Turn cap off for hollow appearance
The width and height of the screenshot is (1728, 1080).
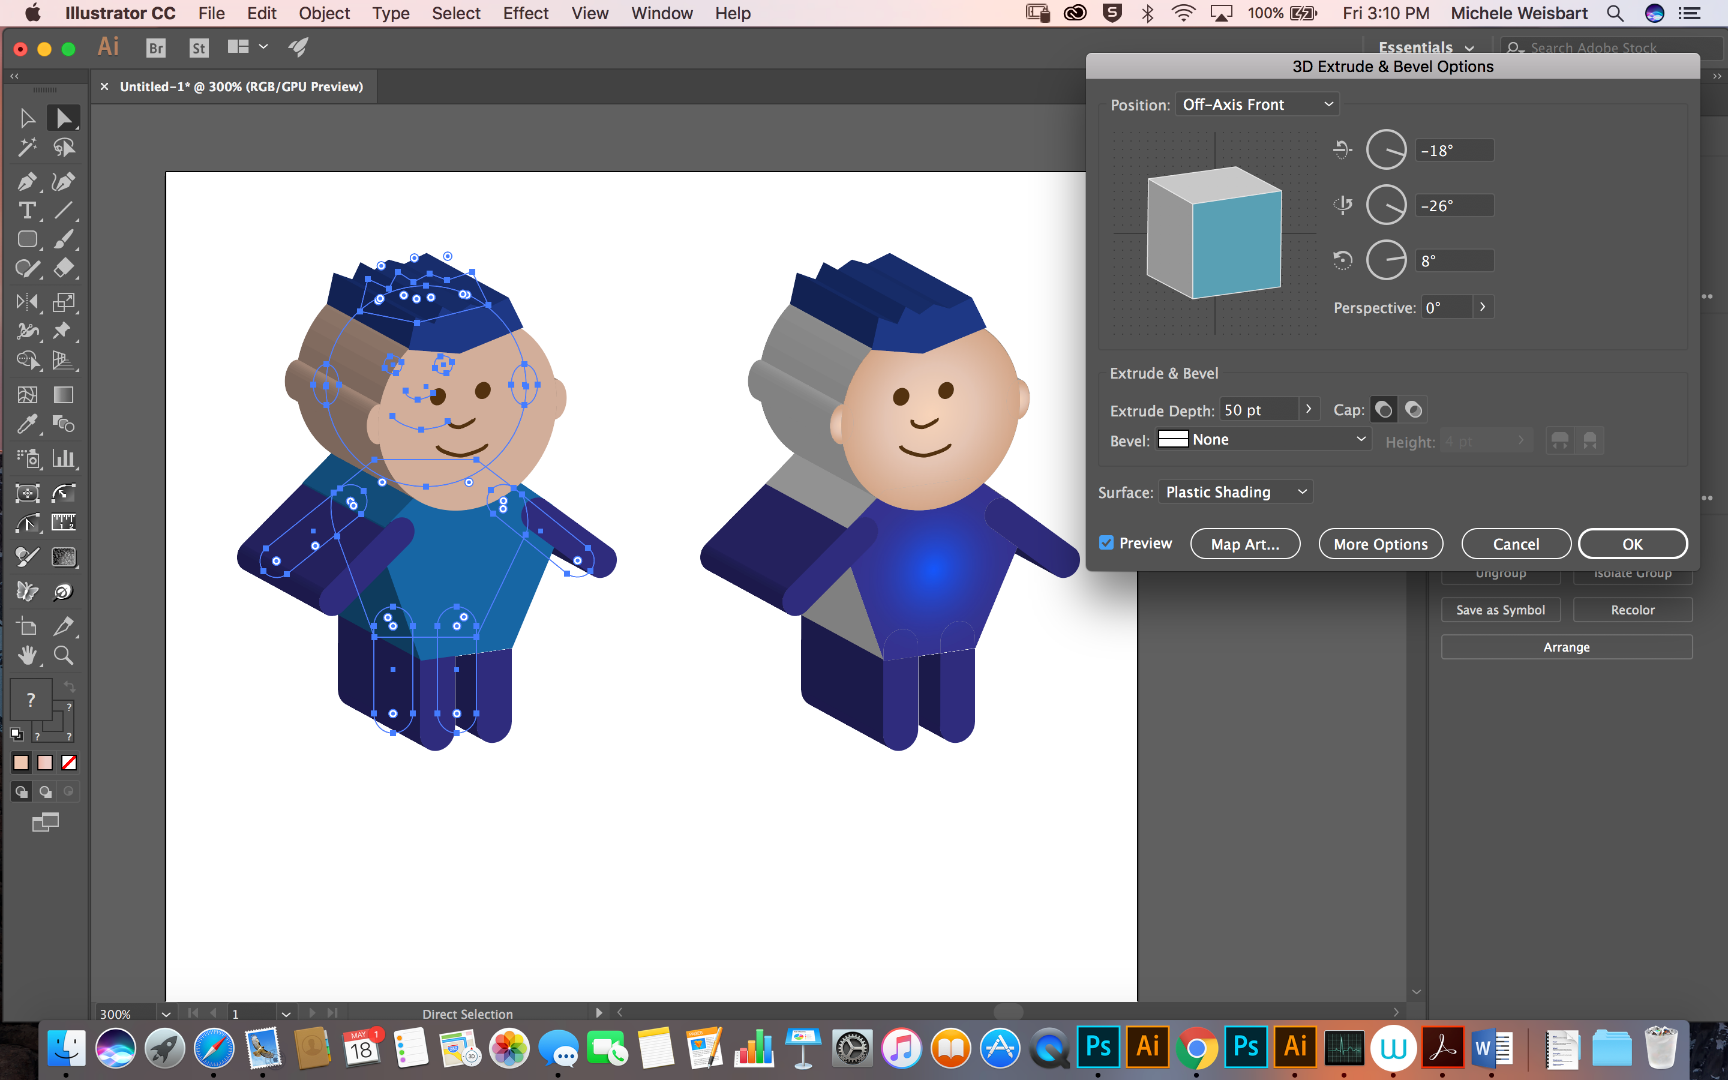click(1413, 410)
